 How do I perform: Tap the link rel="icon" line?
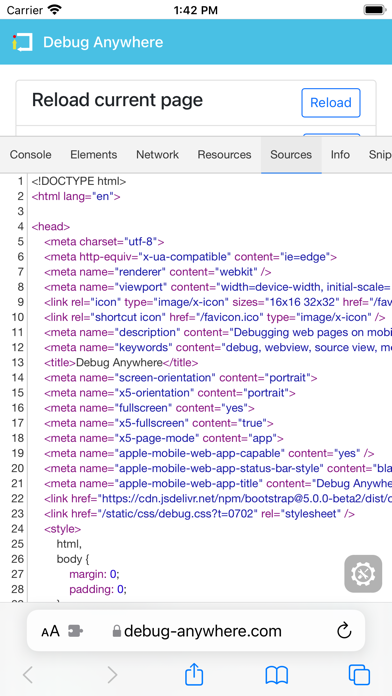coord(218,302)
